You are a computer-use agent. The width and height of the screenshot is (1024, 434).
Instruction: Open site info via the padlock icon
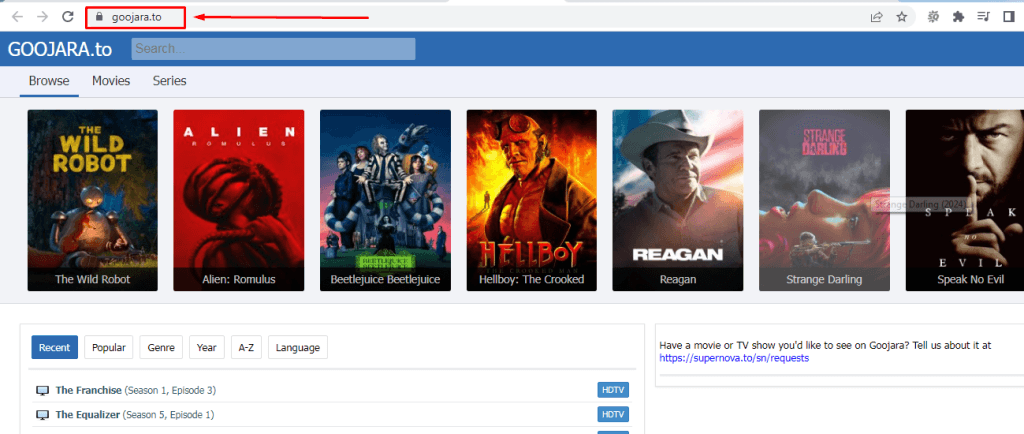click(99, 17)
